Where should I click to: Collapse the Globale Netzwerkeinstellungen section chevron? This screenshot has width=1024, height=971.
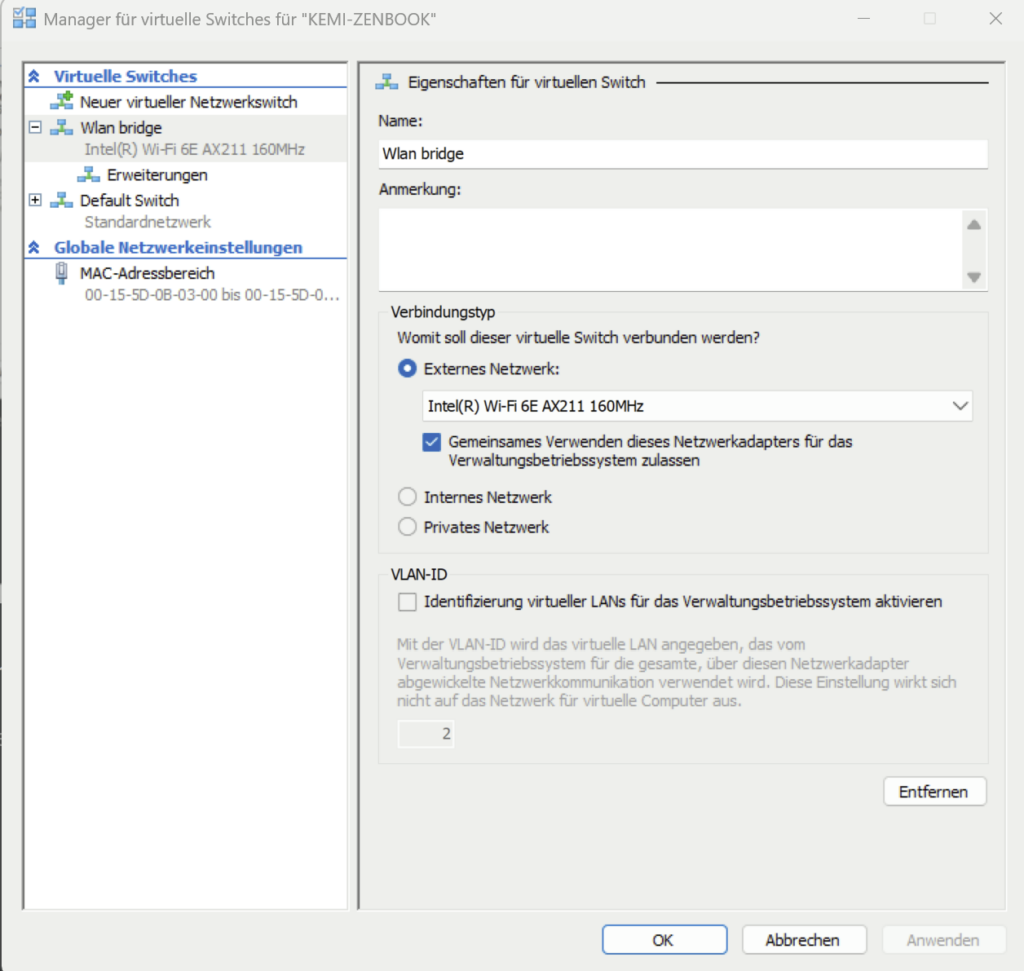pos(36,247)
